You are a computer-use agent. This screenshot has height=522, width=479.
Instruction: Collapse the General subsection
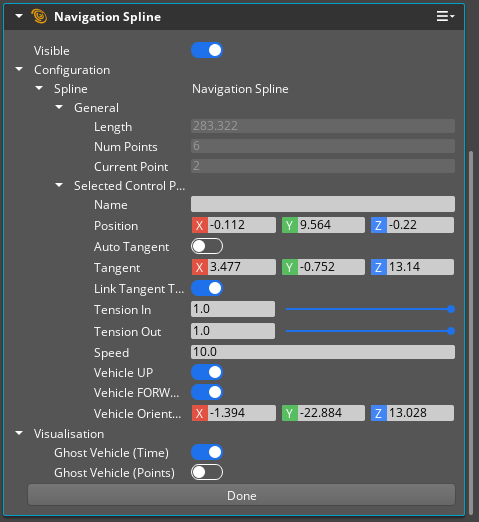[59, 107]
